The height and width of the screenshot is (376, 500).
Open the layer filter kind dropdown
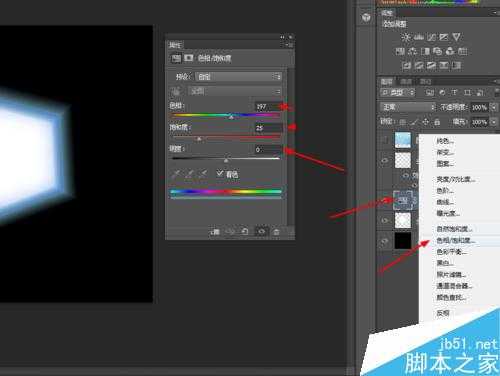click(398, 93)
